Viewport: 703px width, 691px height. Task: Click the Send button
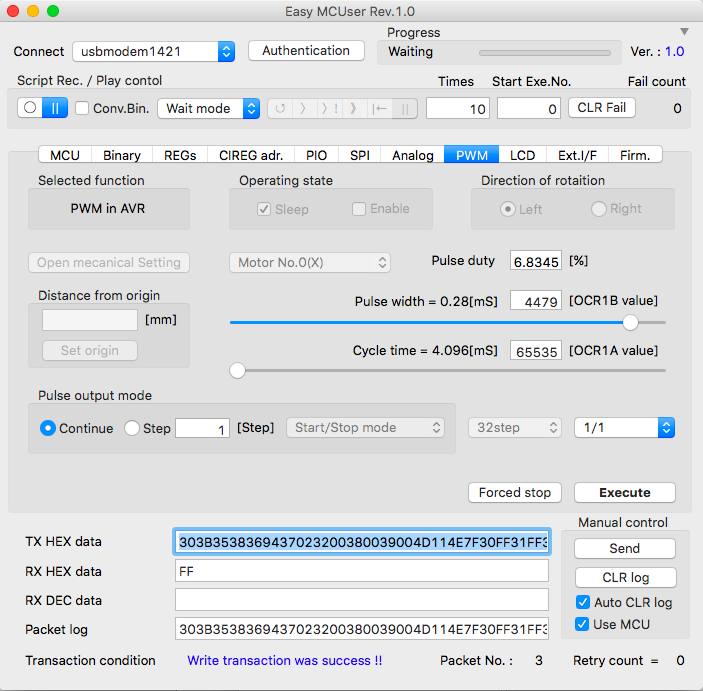[x=625, y=548]
